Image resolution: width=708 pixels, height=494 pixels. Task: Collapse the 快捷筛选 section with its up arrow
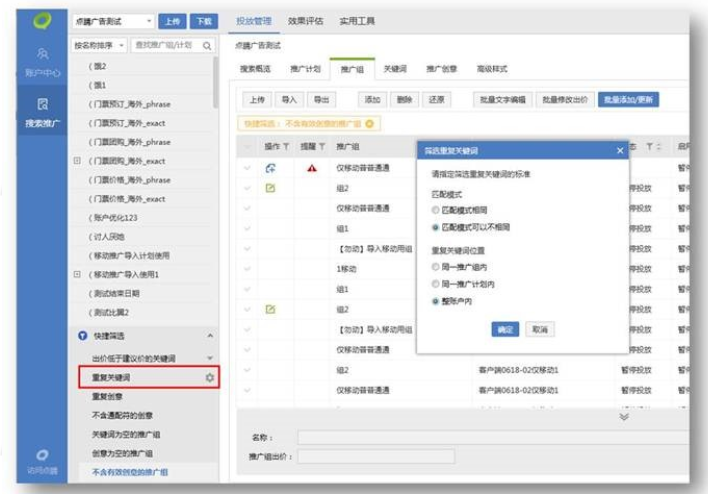[x=210, y=336]
